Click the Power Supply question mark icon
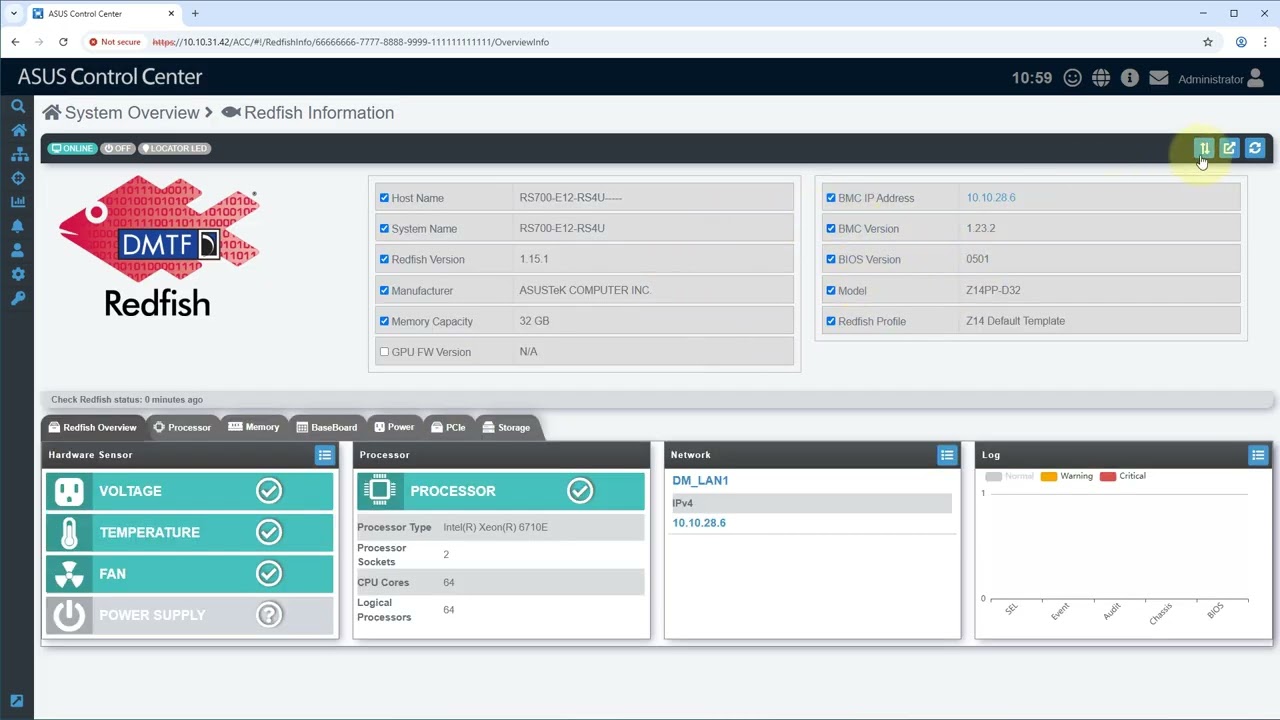The image size is (1280, 720). tap(269, 615)
